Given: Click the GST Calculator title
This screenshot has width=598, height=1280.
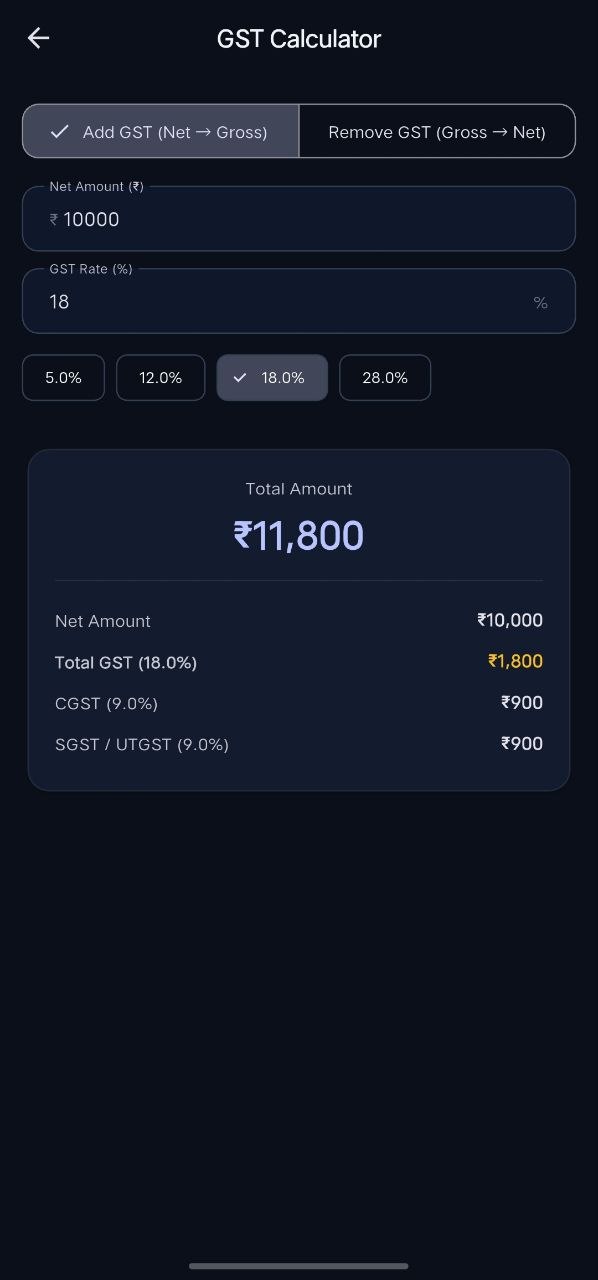Looking at the screenshot, I should tap(299, 39).
